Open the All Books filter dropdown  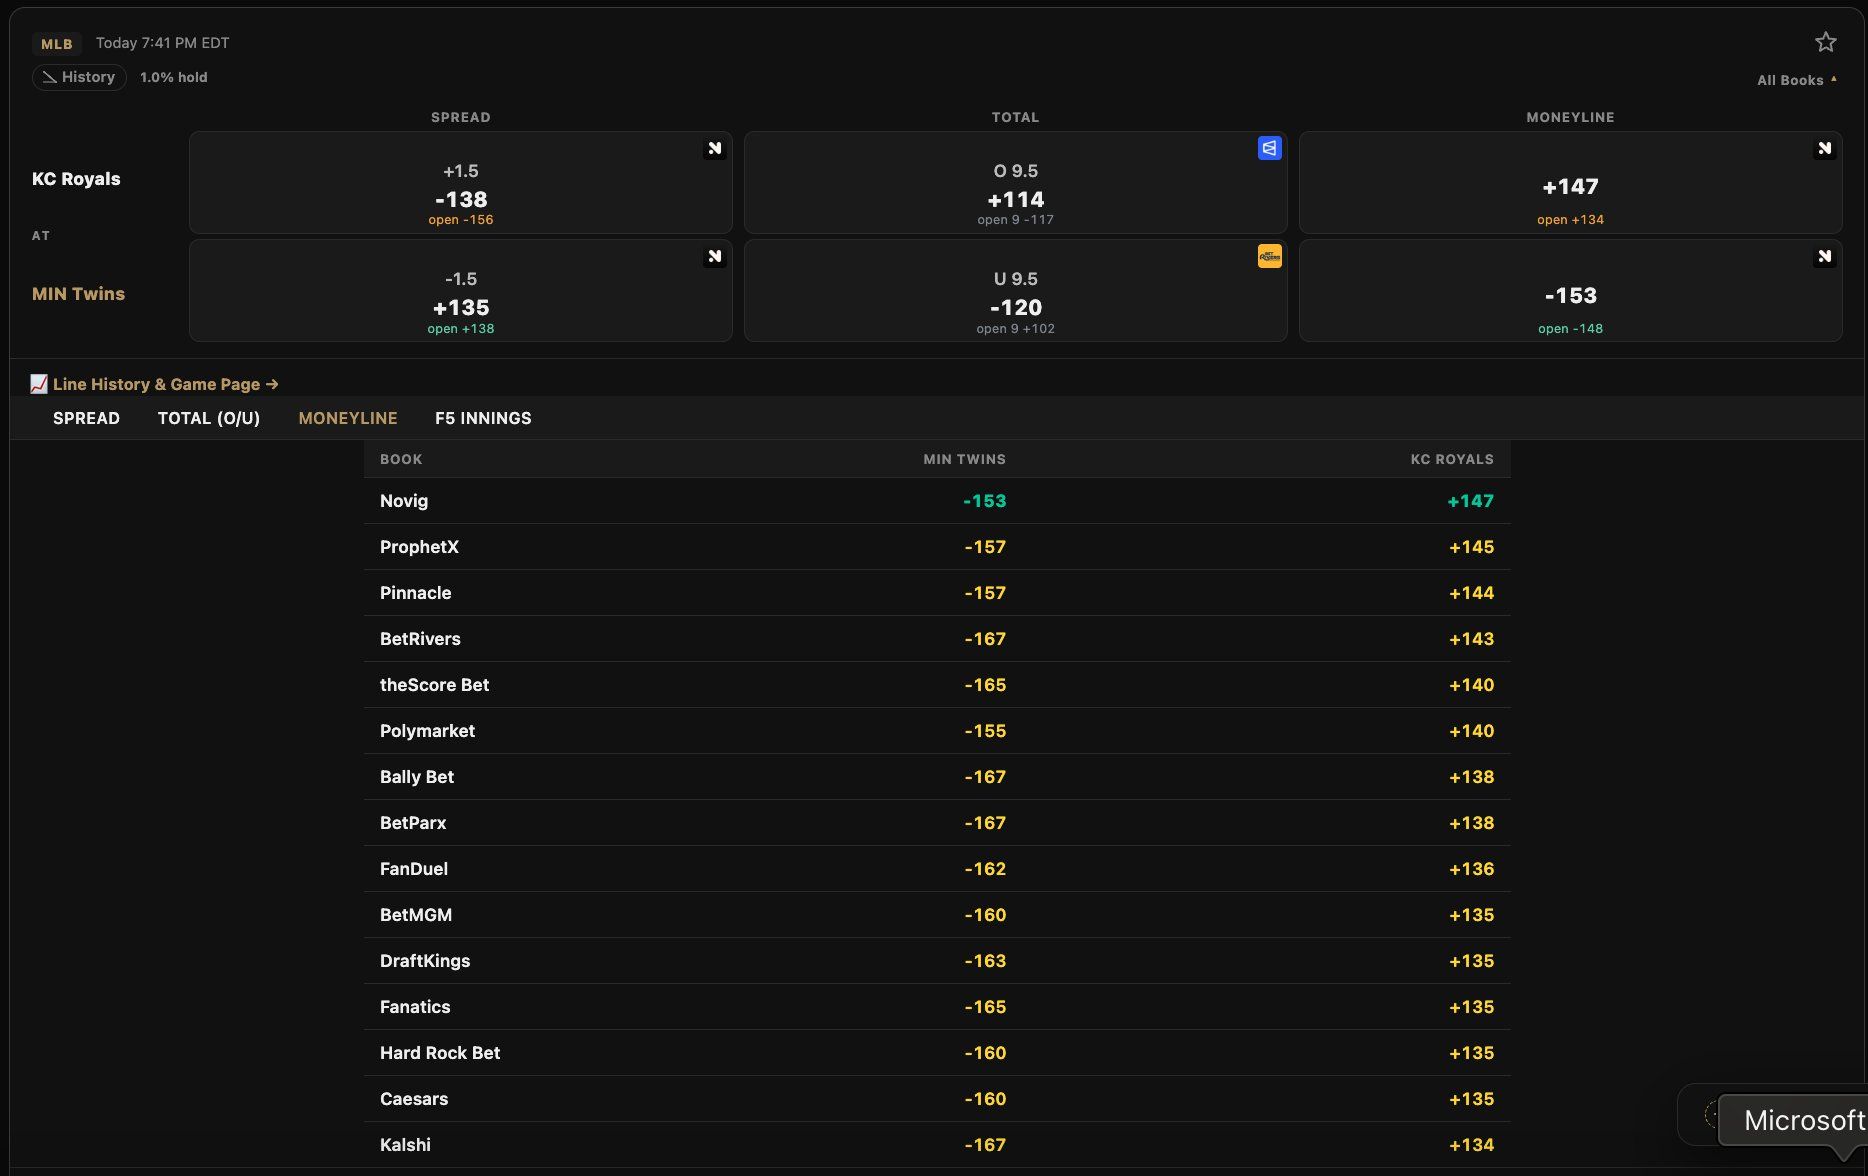tap(1796, 80)
